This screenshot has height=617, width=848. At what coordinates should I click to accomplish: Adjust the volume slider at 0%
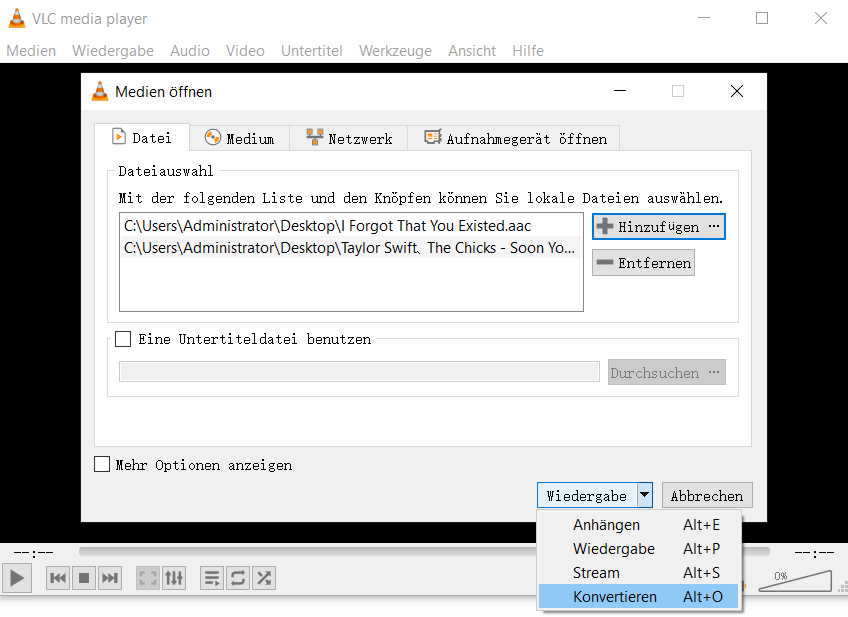click(795, 581)
